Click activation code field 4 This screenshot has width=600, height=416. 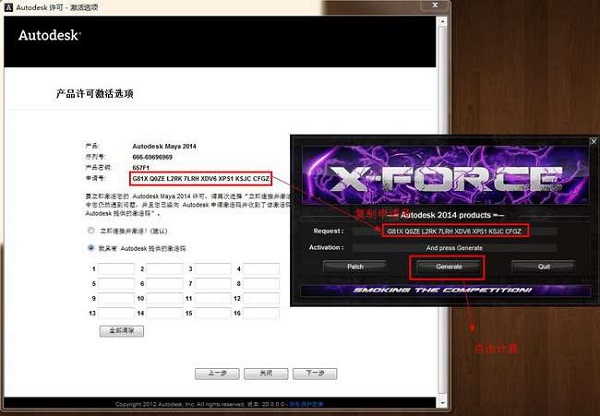click(x=261, y=269)
